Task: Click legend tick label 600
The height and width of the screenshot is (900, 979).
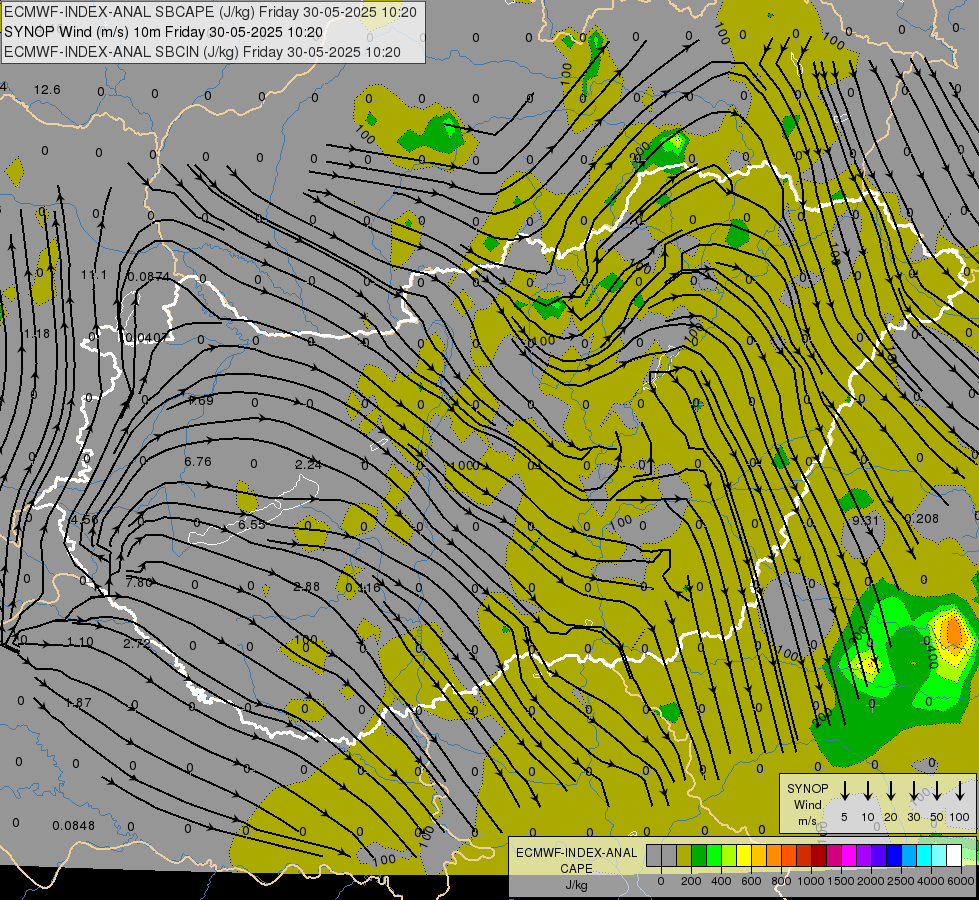Action: 751,881
